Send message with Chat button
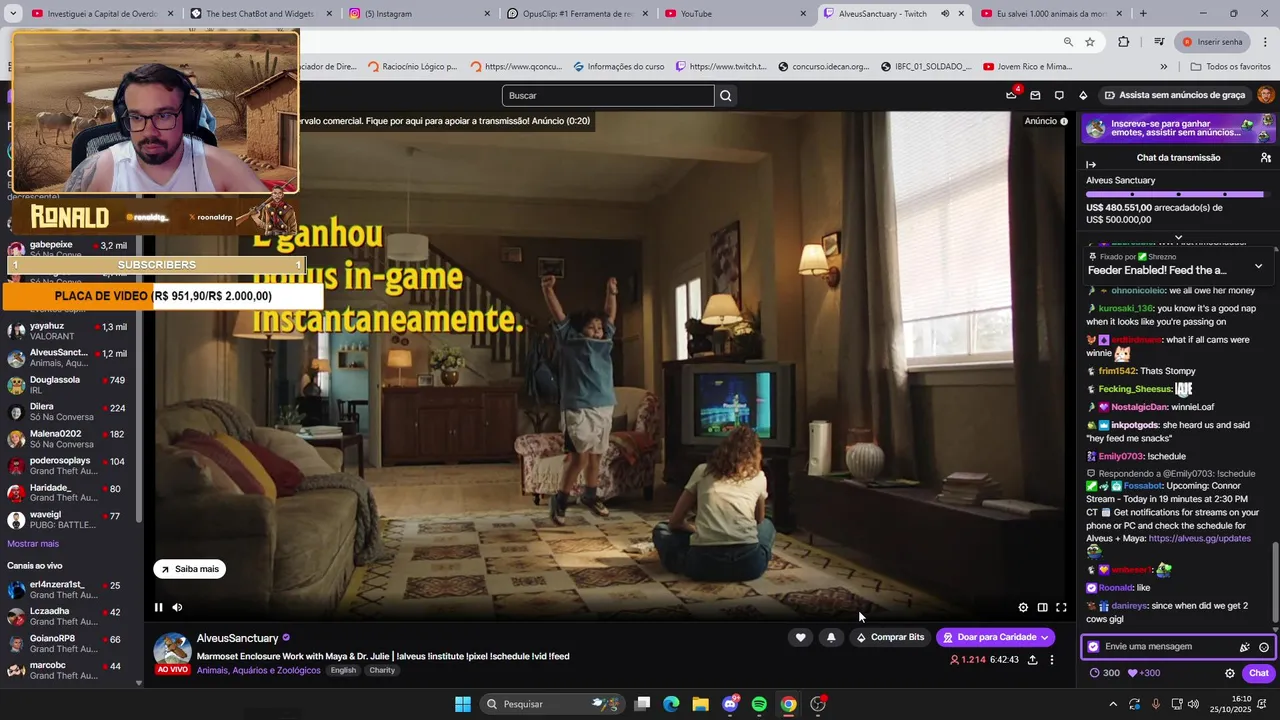1280x720 pixels. point(1258,673)
